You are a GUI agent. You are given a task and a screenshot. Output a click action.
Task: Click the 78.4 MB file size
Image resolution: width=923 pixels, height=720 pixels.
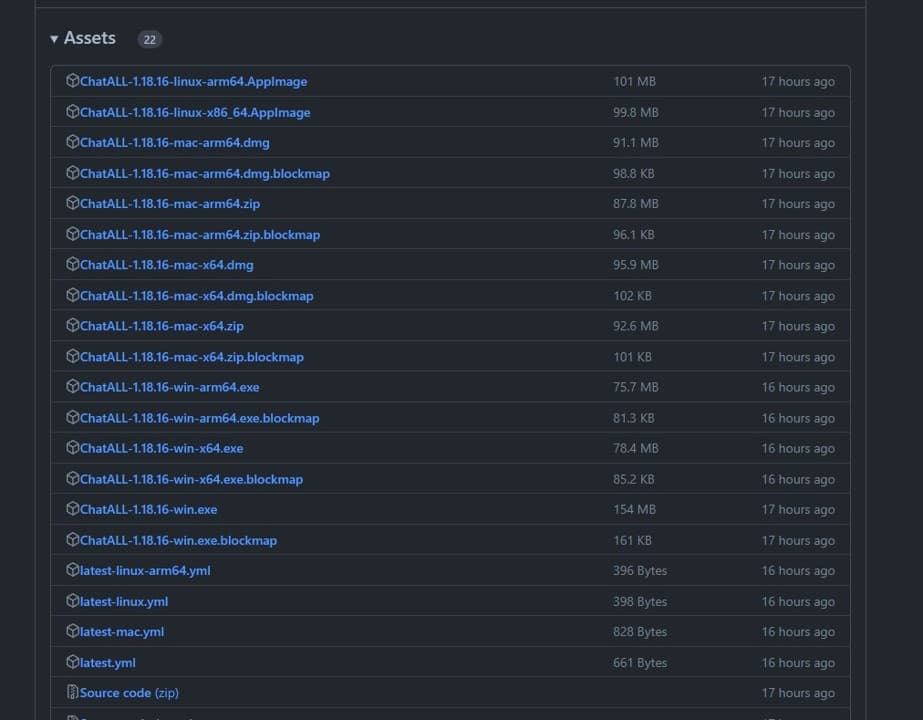(636, 449)
